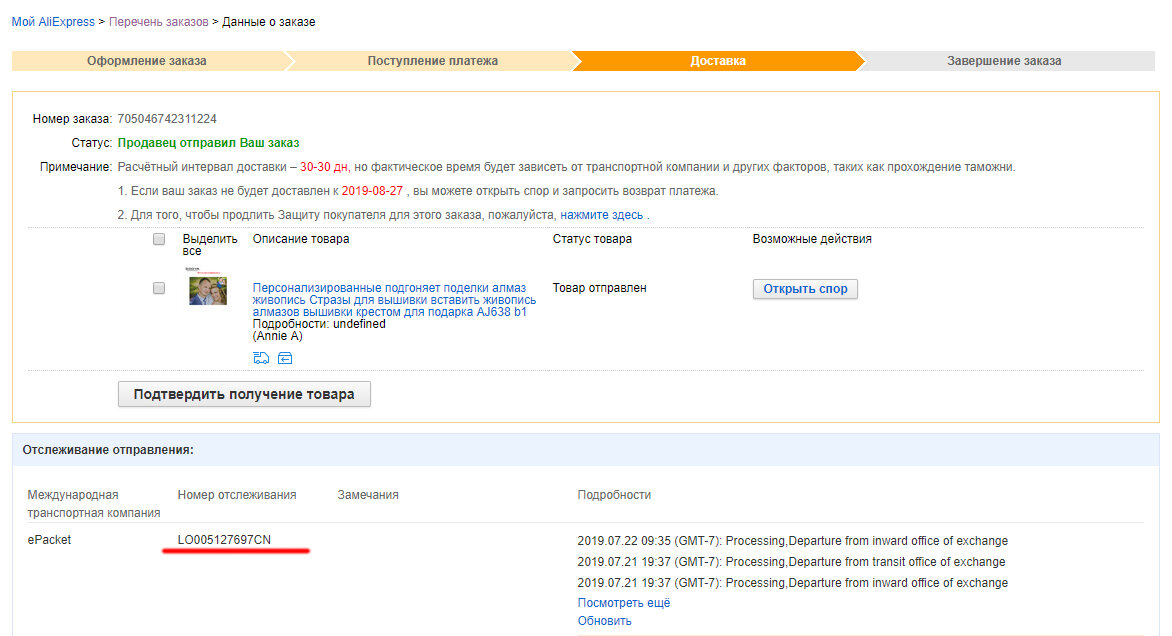Click order number 705046742311224
1172x636 pixels.
pos(167,119)
